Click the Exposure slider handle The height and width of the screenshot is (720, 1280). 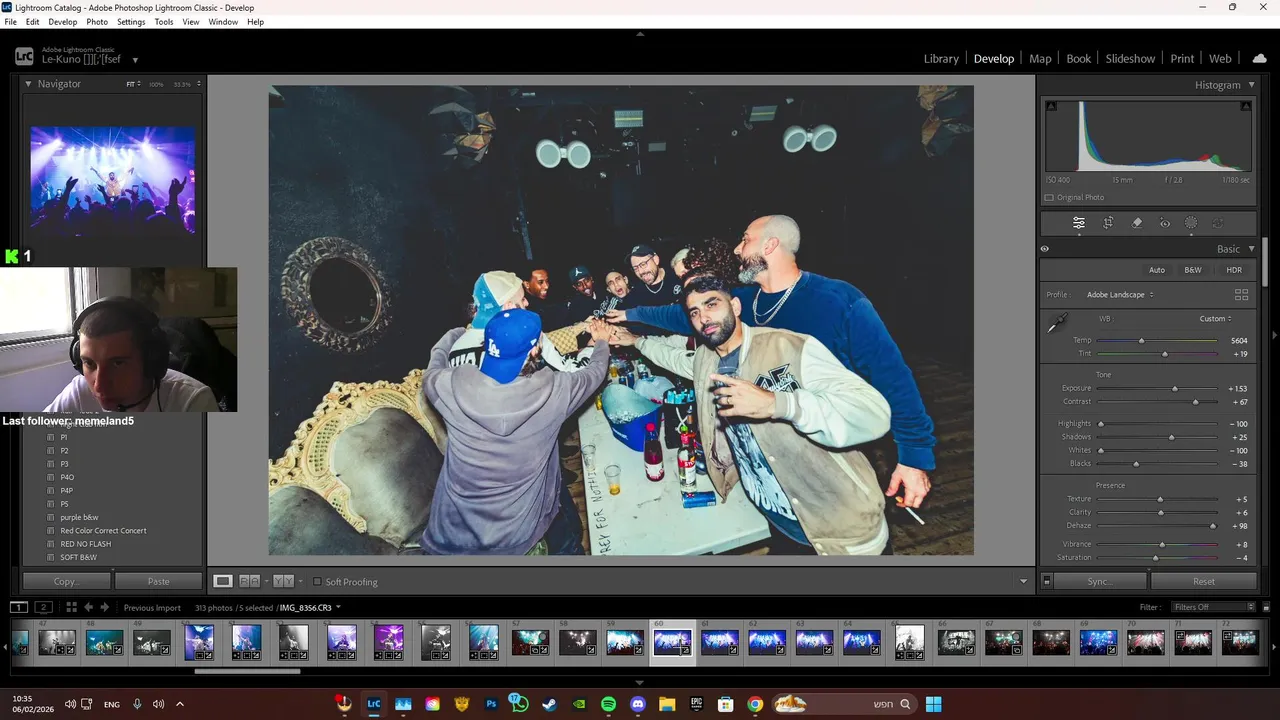click(x=1175, y=388)
